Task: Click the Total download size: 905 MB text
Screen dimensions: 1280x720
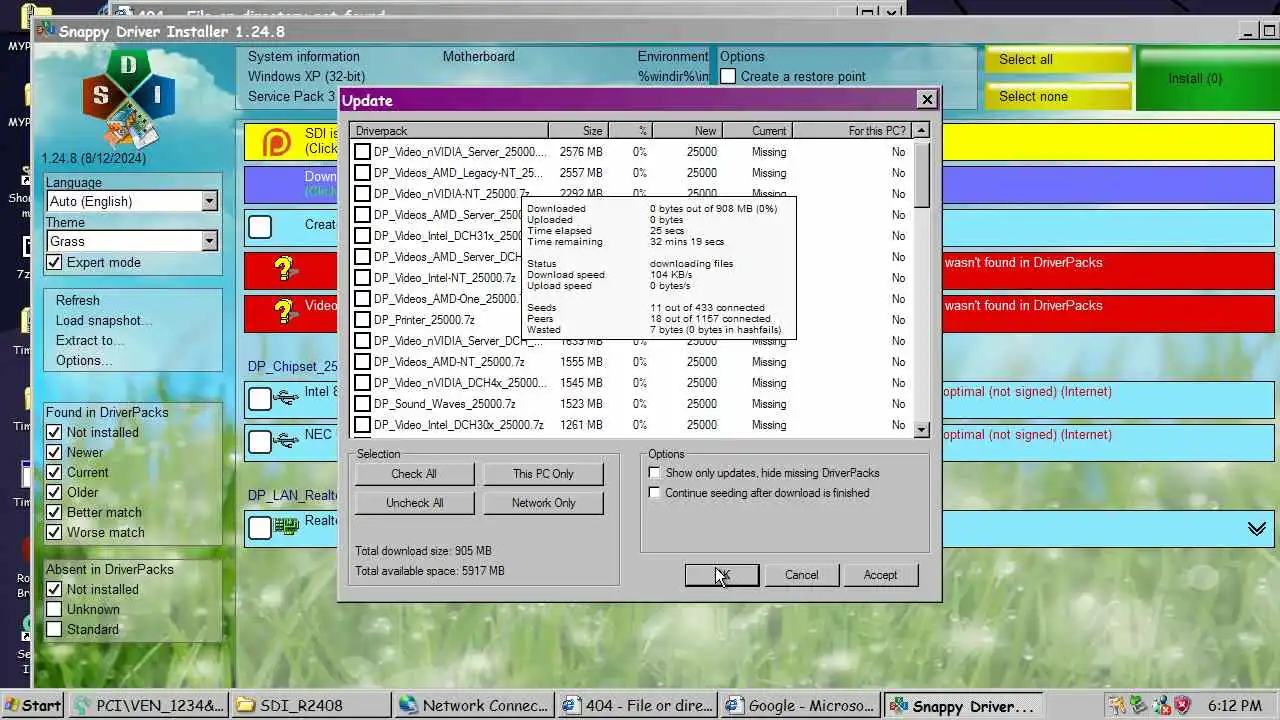Action: point(423,551)
